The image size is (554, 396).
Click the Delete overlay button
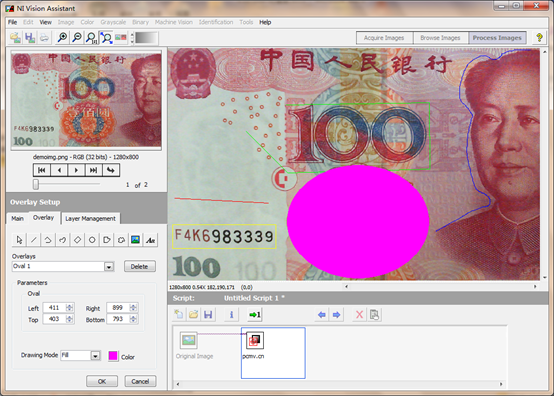point(140,266)
